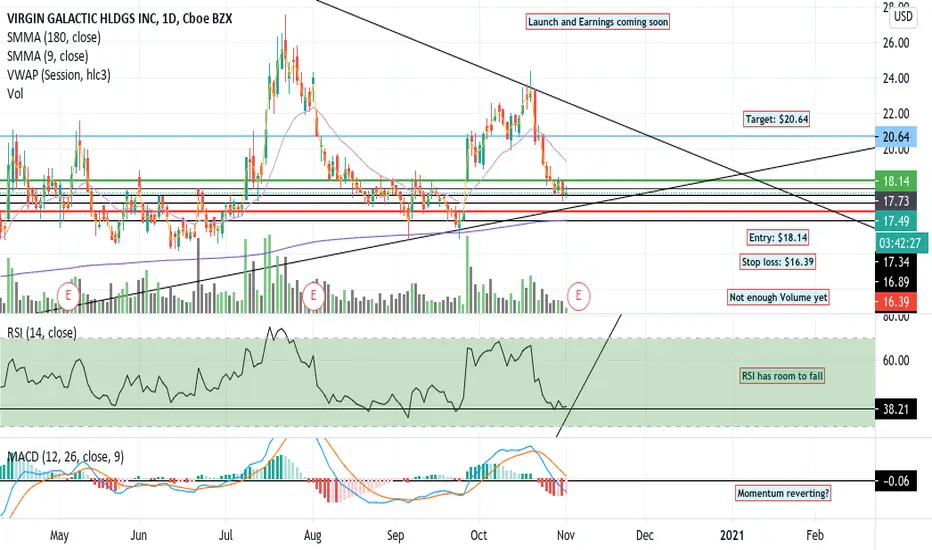Click the 'Momentum reverting?' annotation
Viewport: 932px width, 550px height.
(x=783, y=493)
